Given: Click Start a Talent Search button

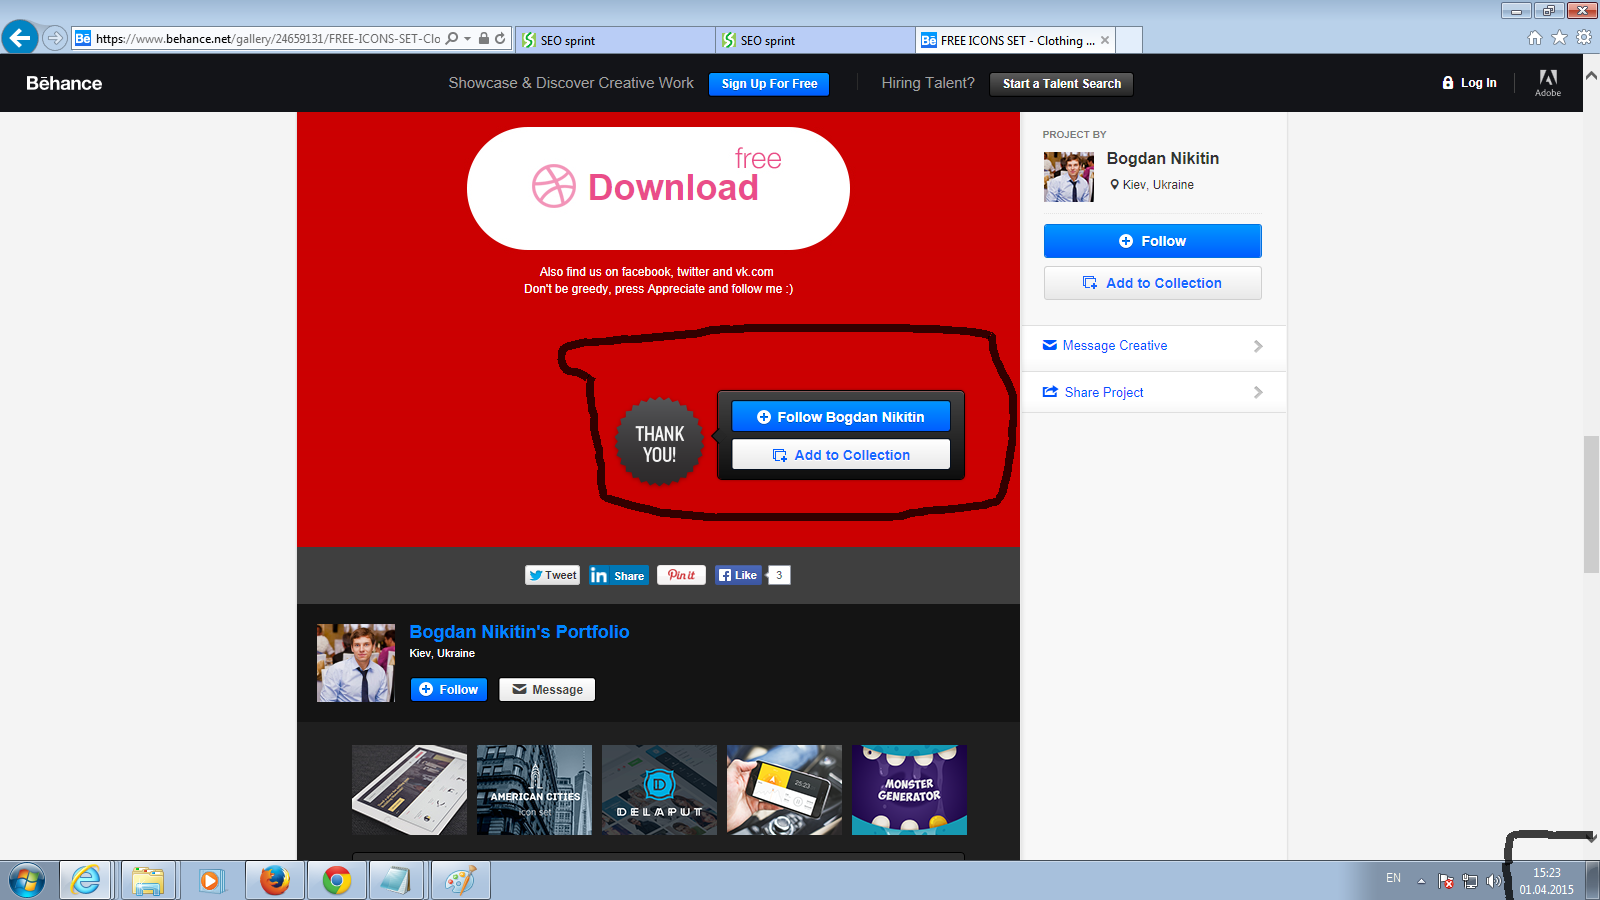Looking at the screenshot, I should coord(1061,84).
